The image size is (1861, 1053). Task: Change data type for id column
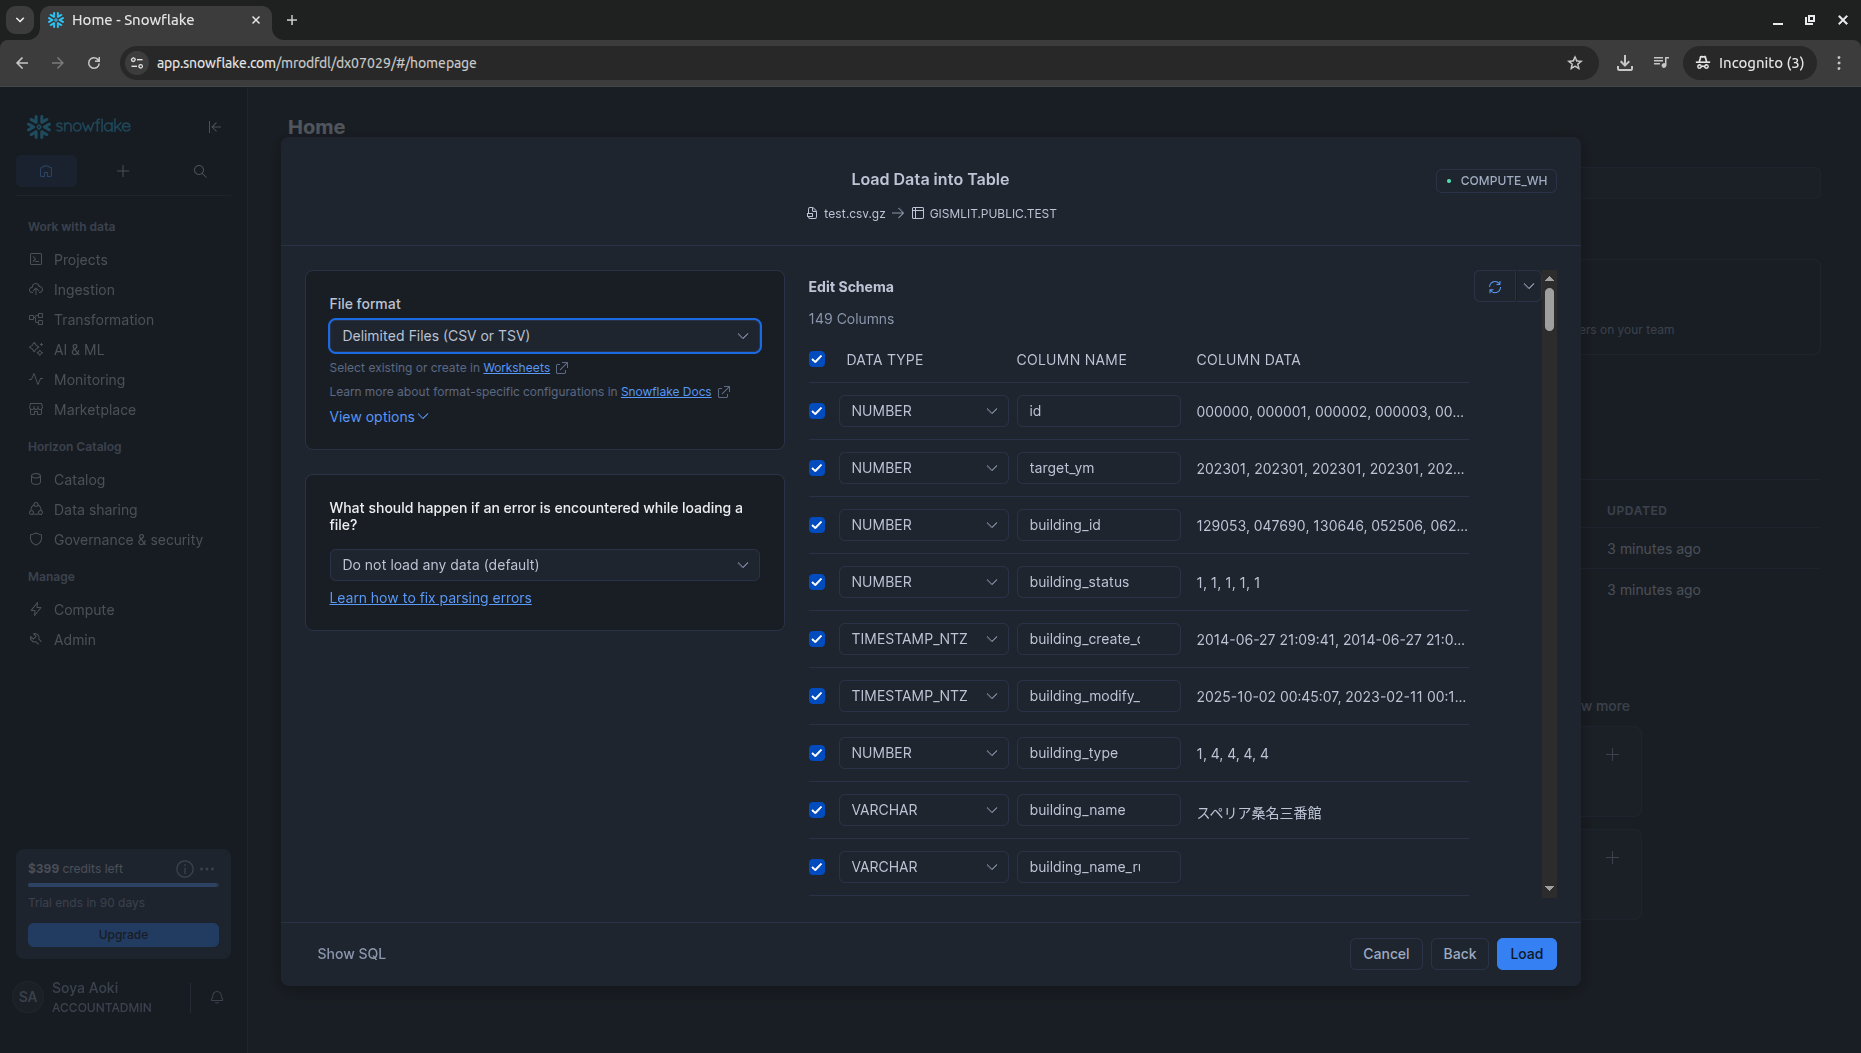tap(923, 411)
